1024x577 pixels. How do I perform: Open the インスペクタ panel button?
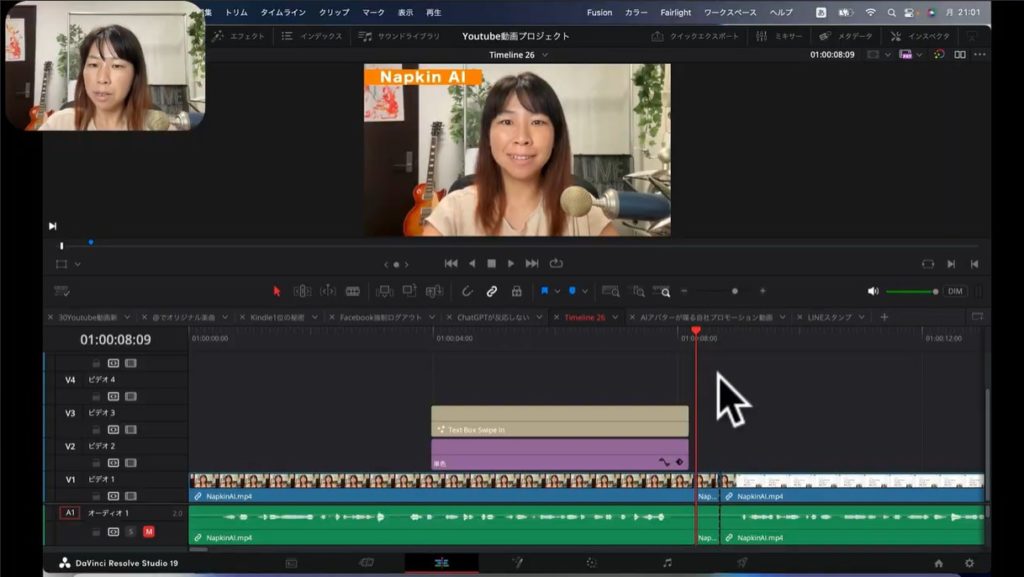pyautogui.click(x=920, y=36)
